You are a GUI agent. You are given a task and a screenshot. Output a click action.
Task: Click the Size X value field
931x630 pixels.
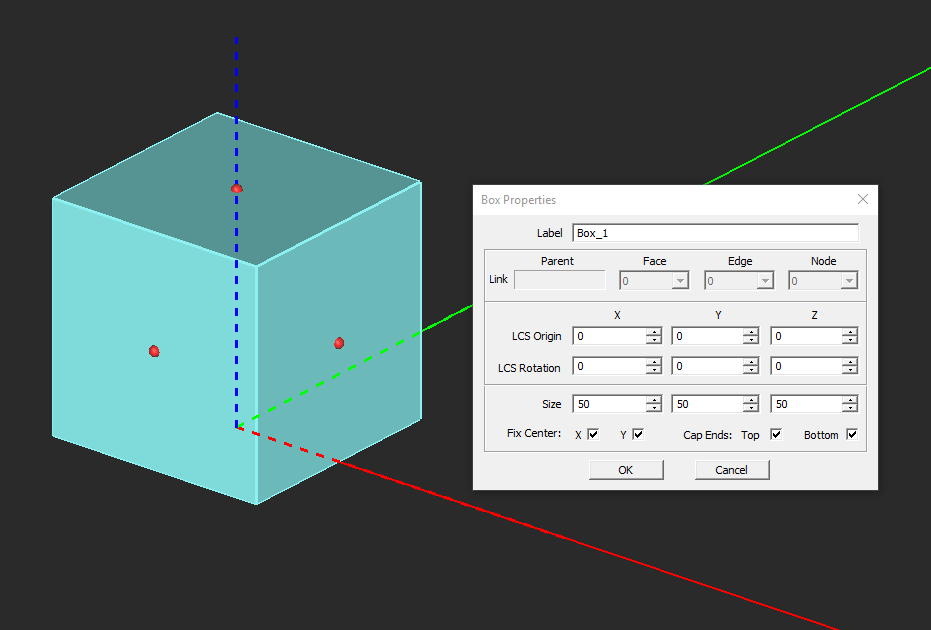(609, 404)
